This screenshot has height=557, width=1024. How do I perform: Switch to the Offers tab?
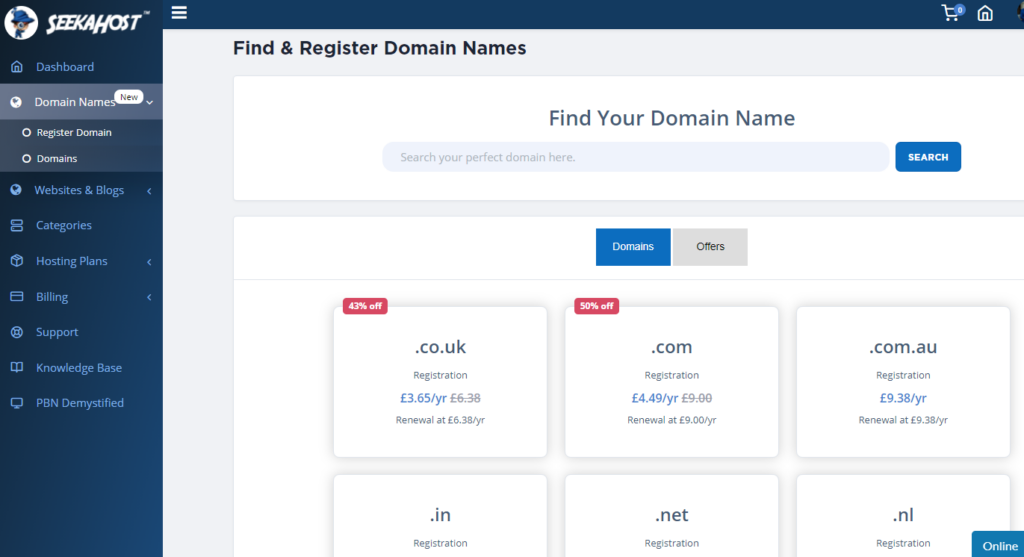(x=710, y=247)
